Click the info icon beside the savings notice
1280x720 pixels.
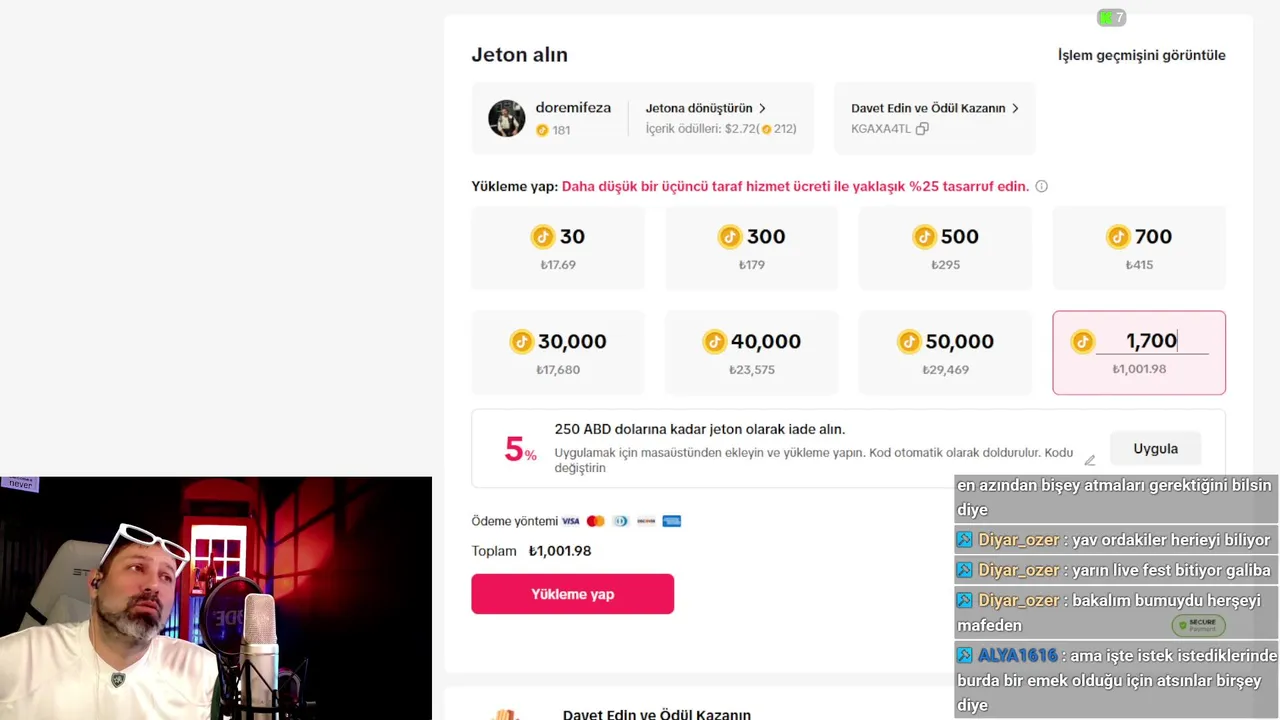point(1041,186)
